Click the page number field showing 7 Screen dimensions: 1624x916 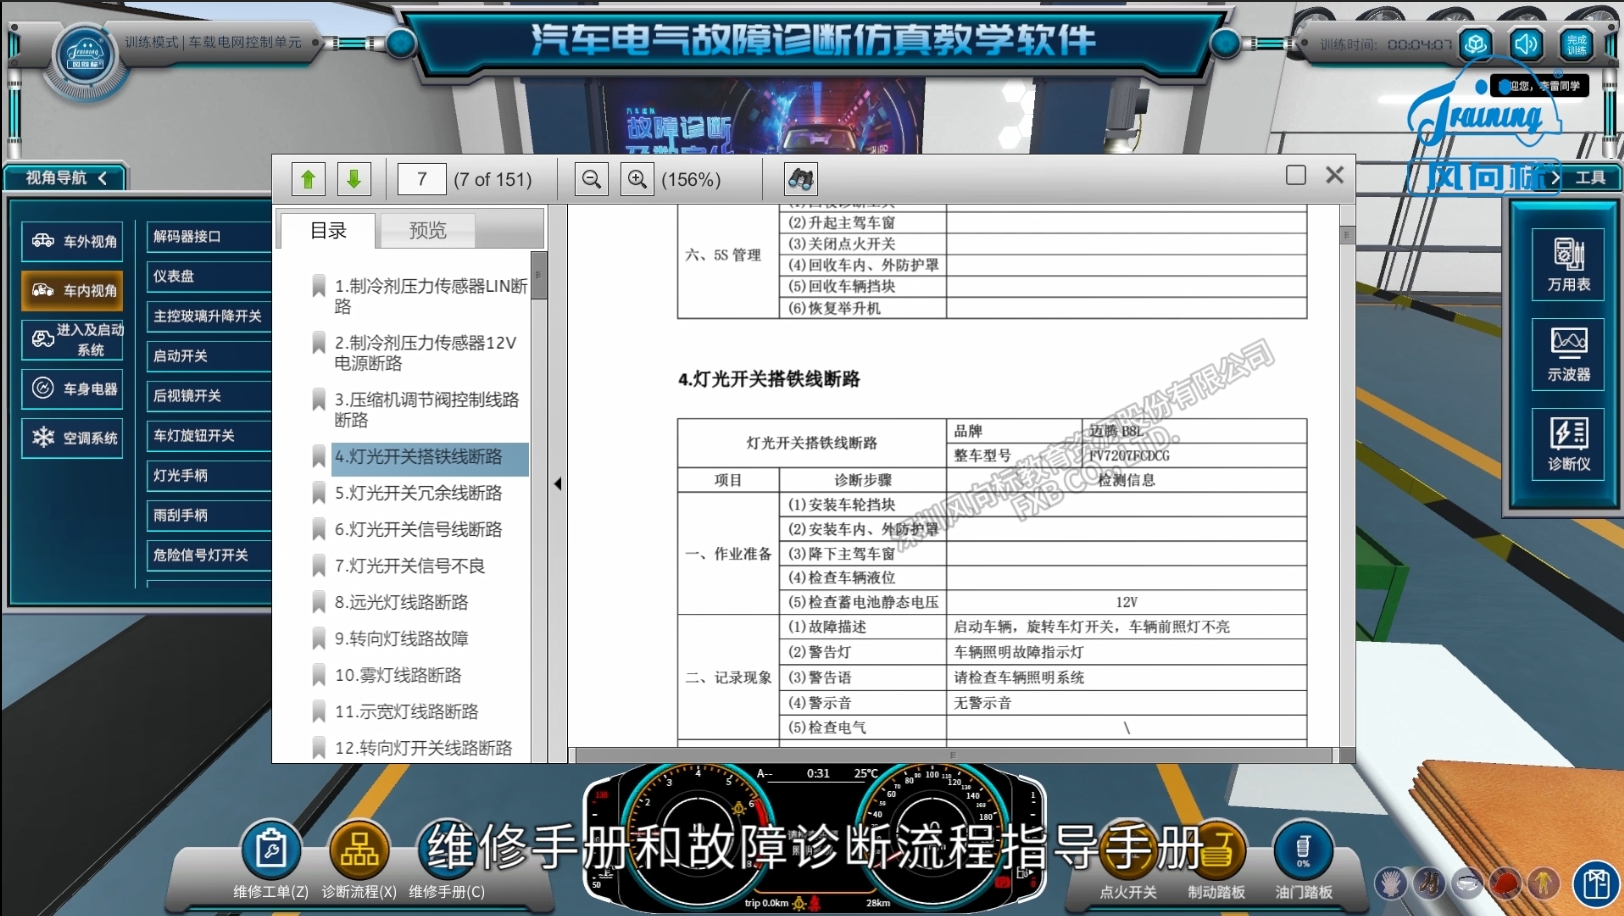[421, 178]
